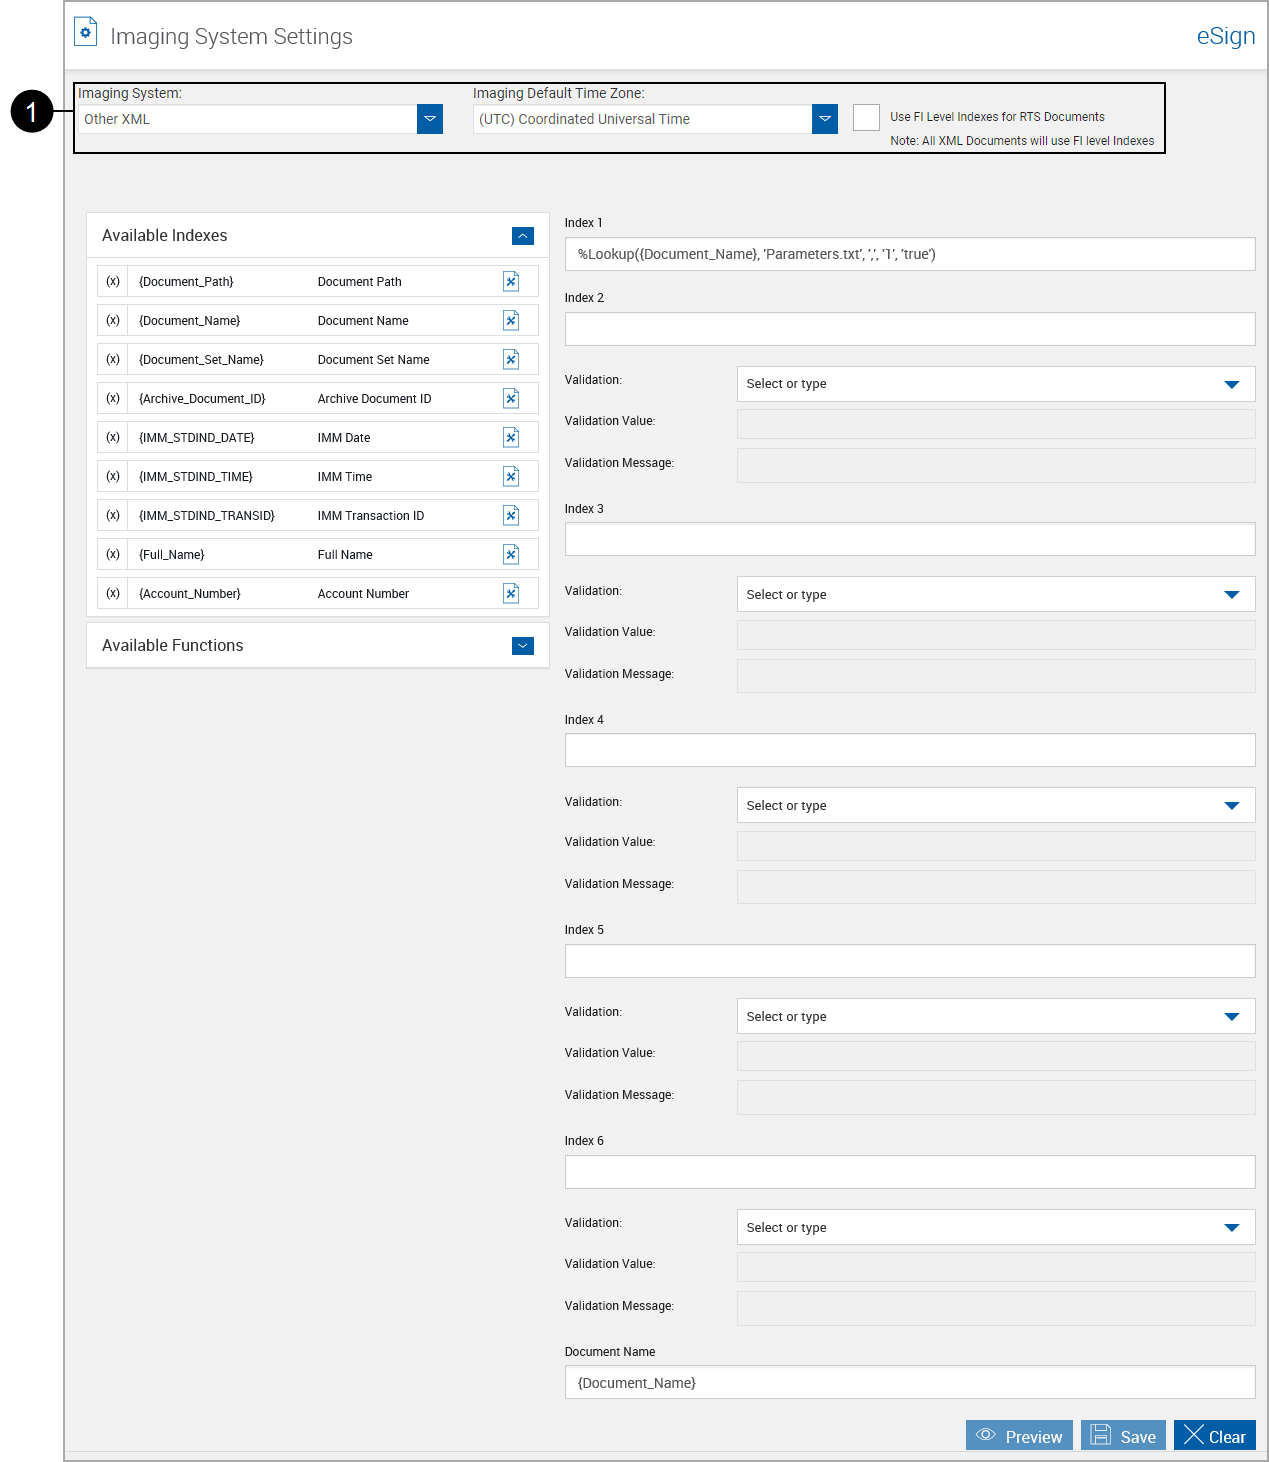The height and width of the screenshot is (1462, 1269).
Task: Open the Validation dropdown under Index 2
Action: (x=1232, y=384)
